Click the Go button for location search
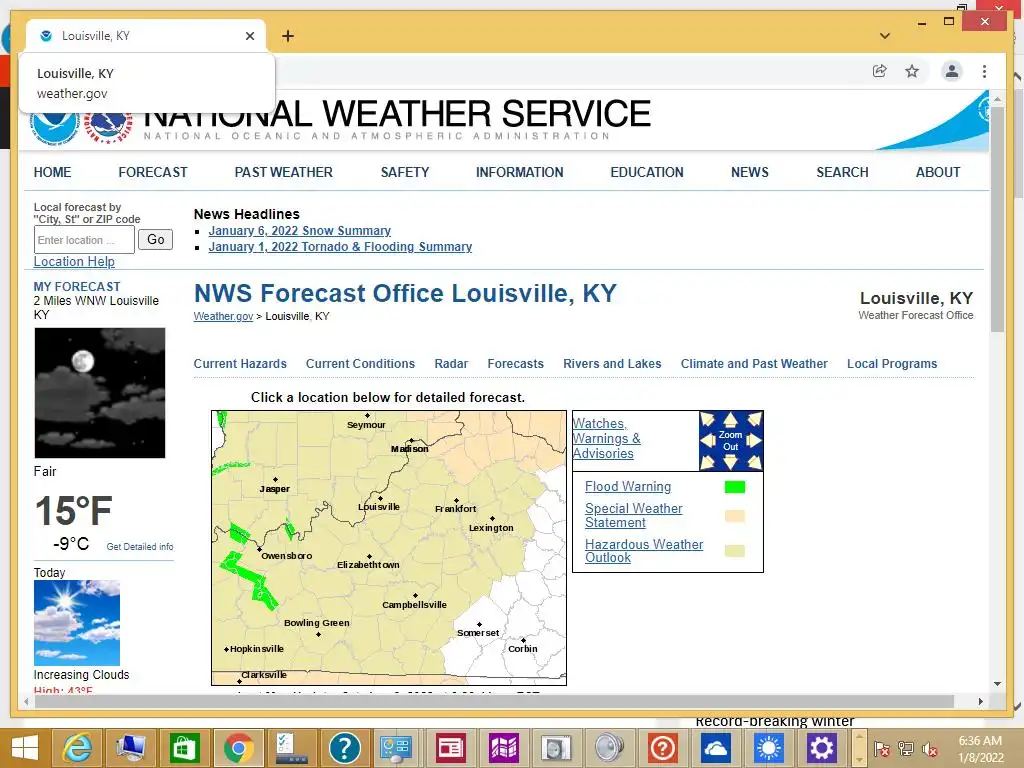This screenshot has width=1024, height=768. (155, 240)
